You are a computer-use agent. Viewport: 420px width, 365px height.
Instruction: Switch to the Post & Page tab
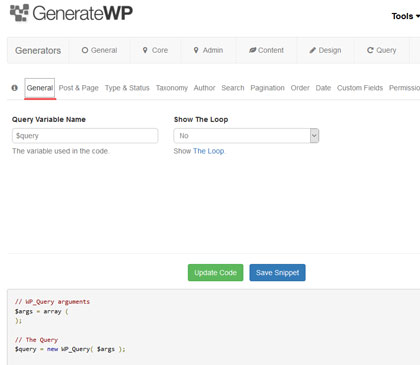[x=79, y=88]
